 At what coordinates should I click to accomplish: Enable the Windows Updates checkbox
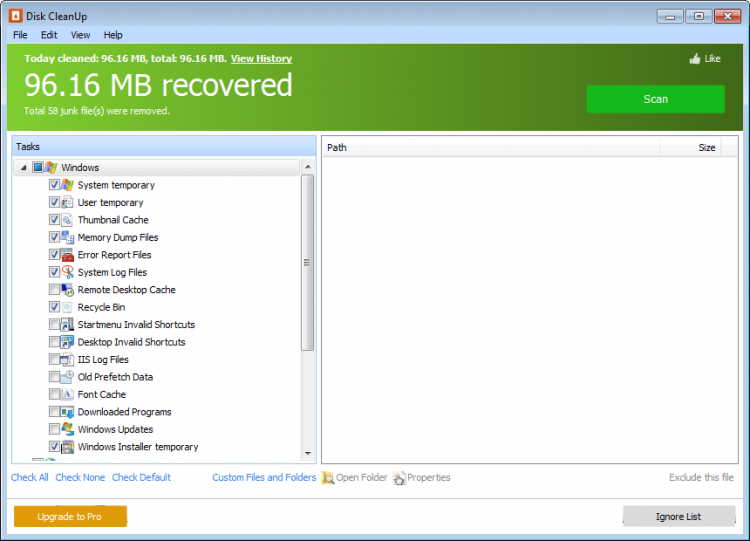coord(54,429)
